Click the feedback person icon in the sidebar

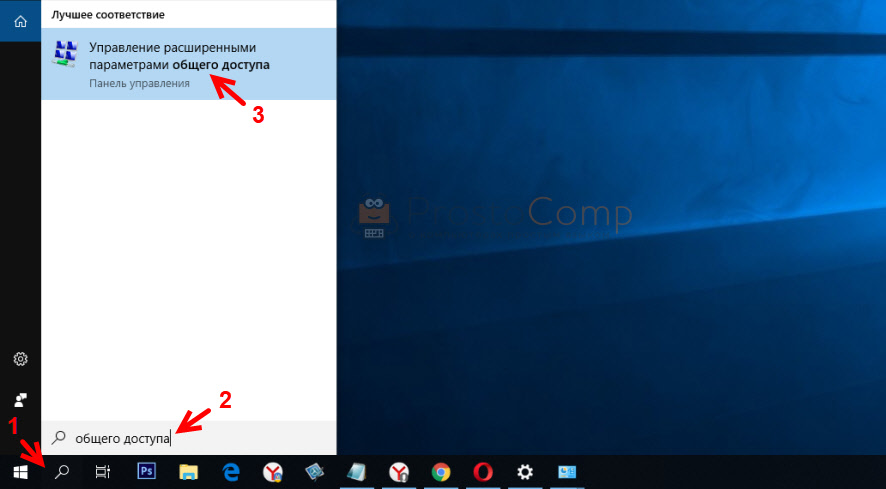20,400
